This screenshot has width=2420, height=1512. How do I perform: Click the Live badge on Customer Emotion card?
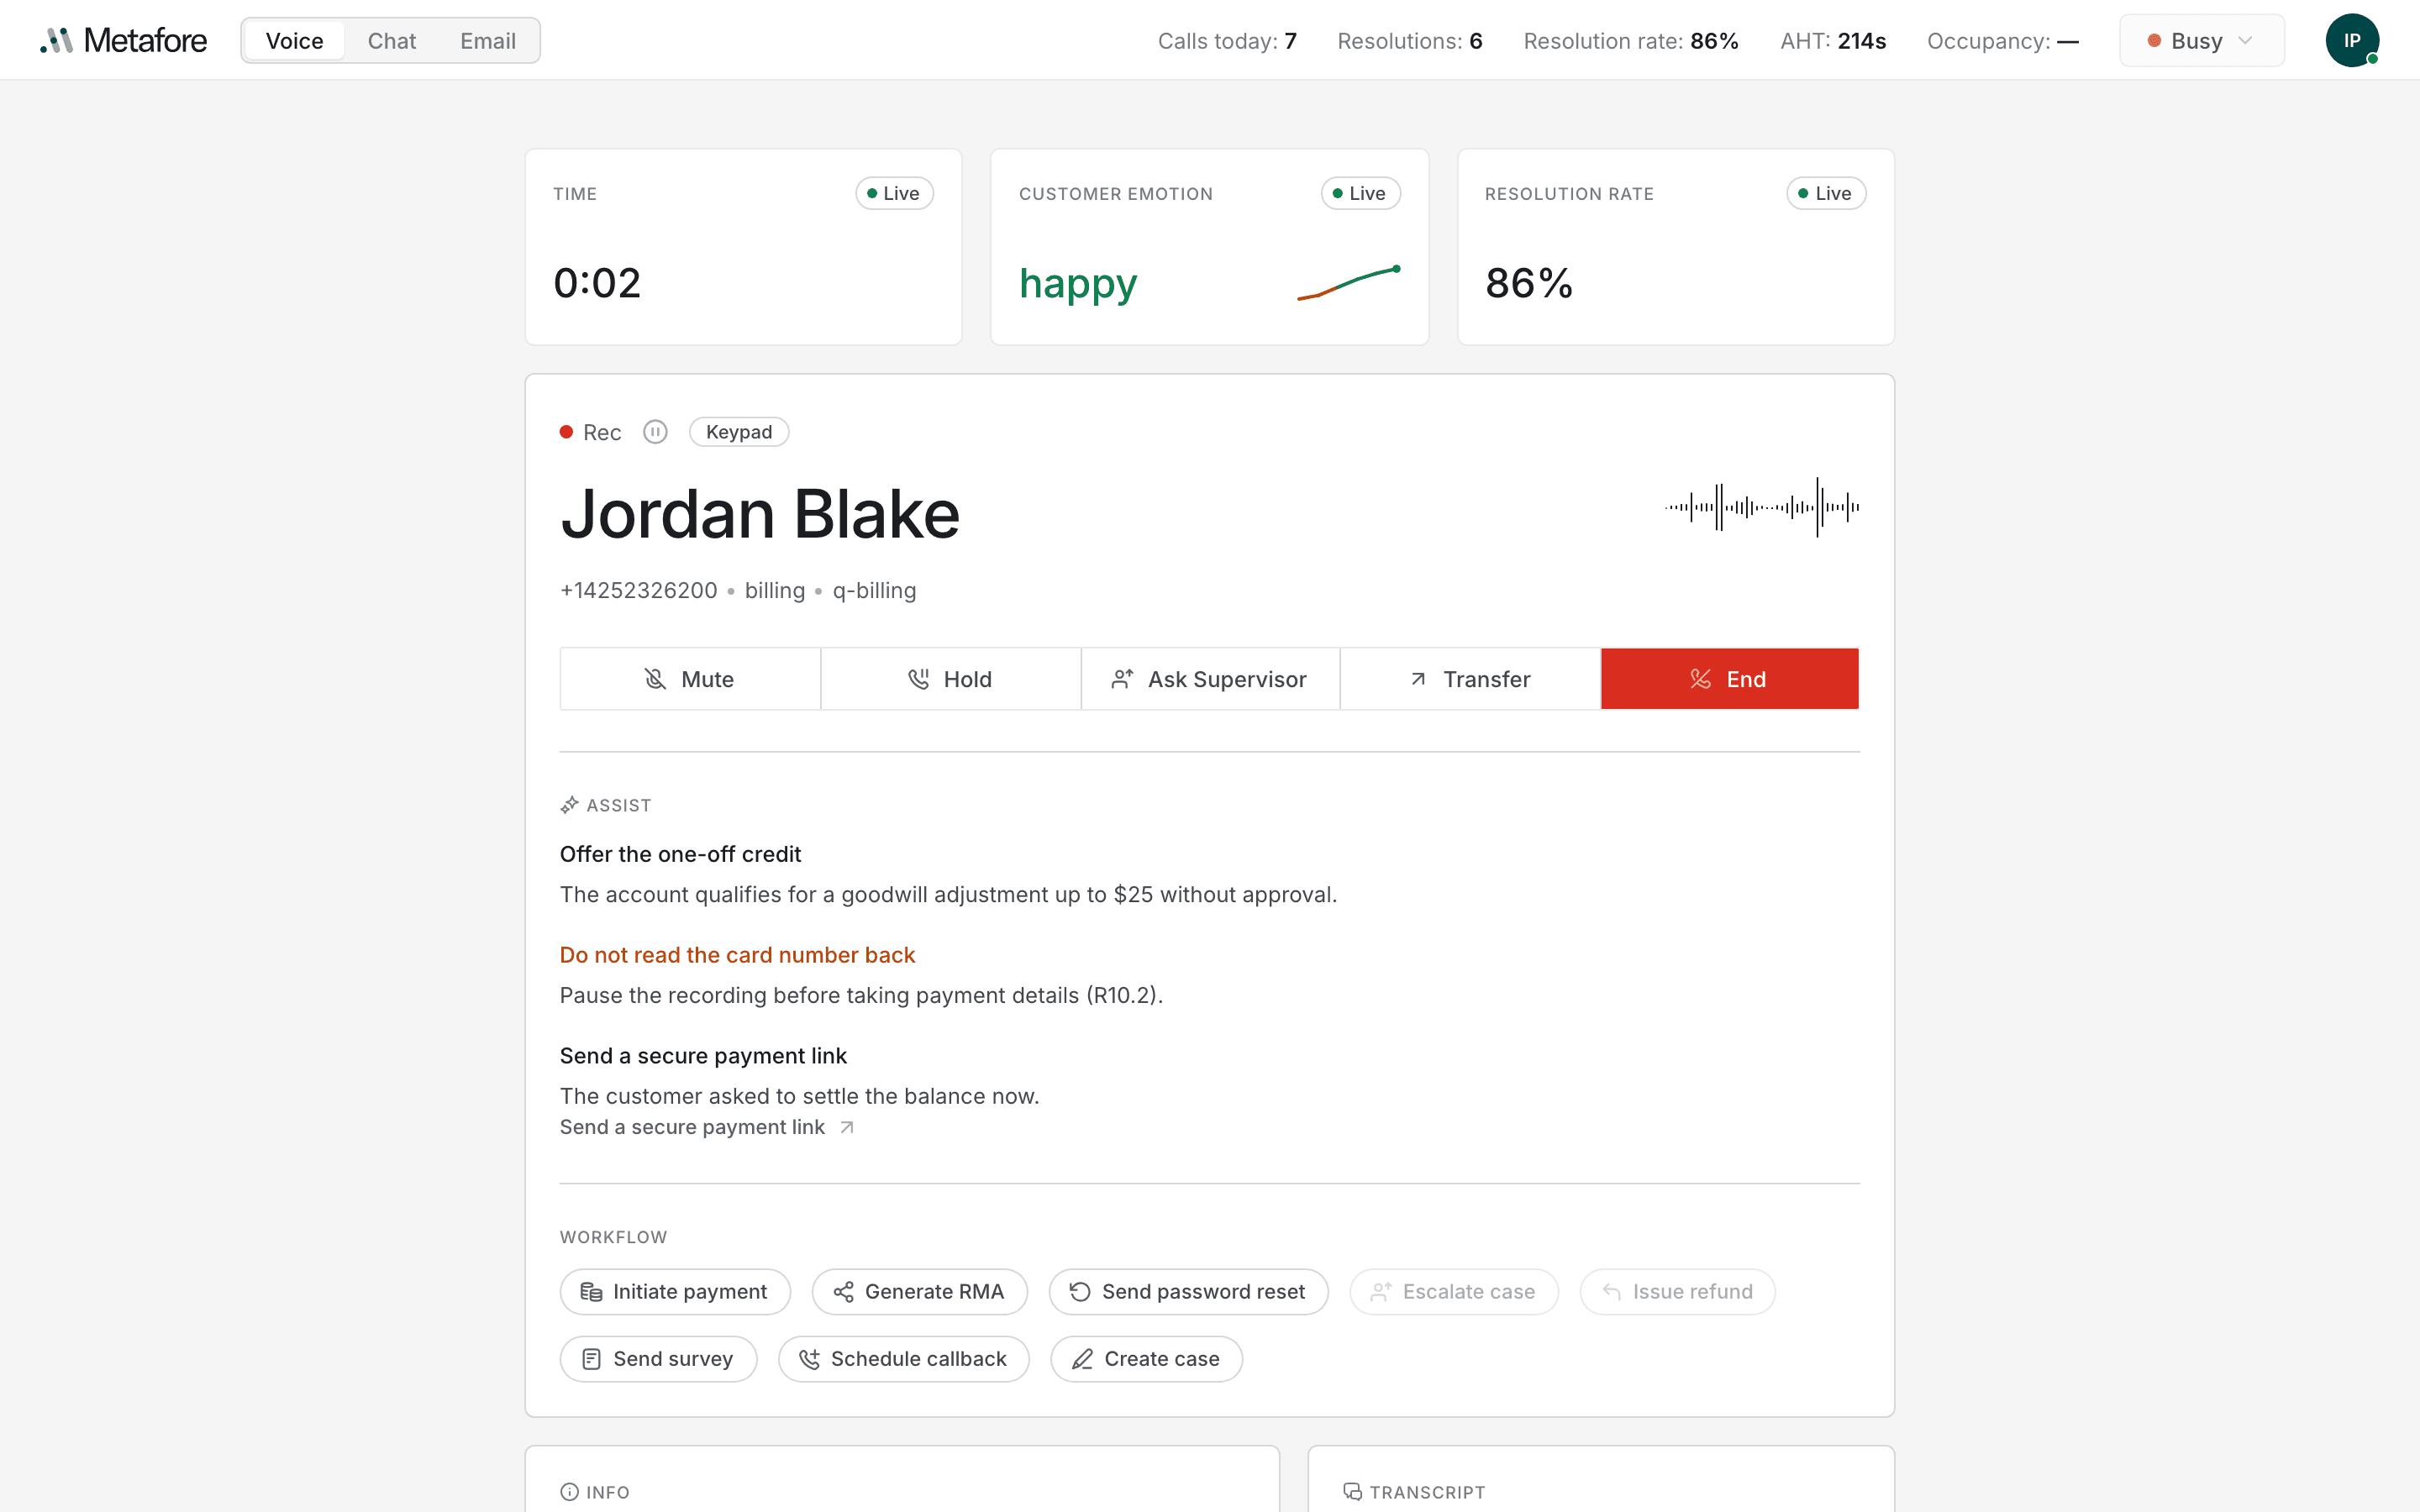point(1361,193)
